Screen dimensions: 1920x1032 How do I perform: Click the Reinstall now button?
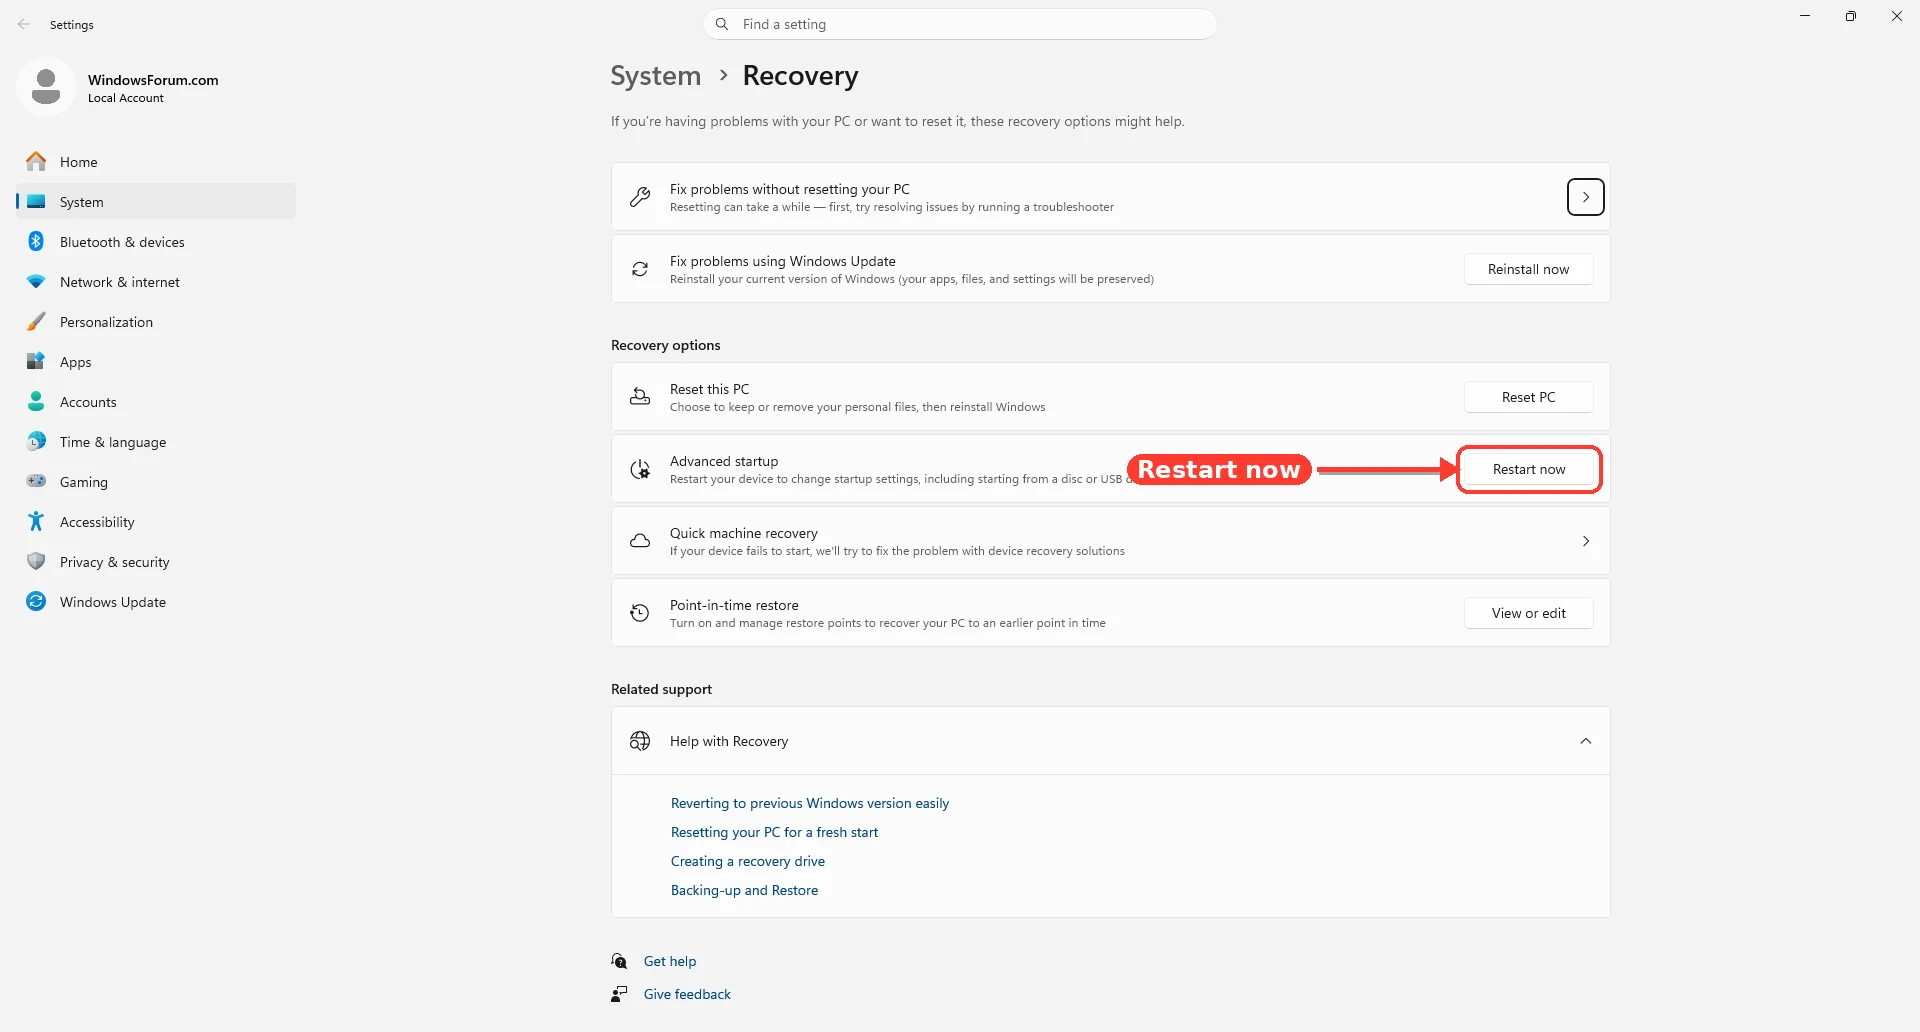click(x=1528, y=269)
